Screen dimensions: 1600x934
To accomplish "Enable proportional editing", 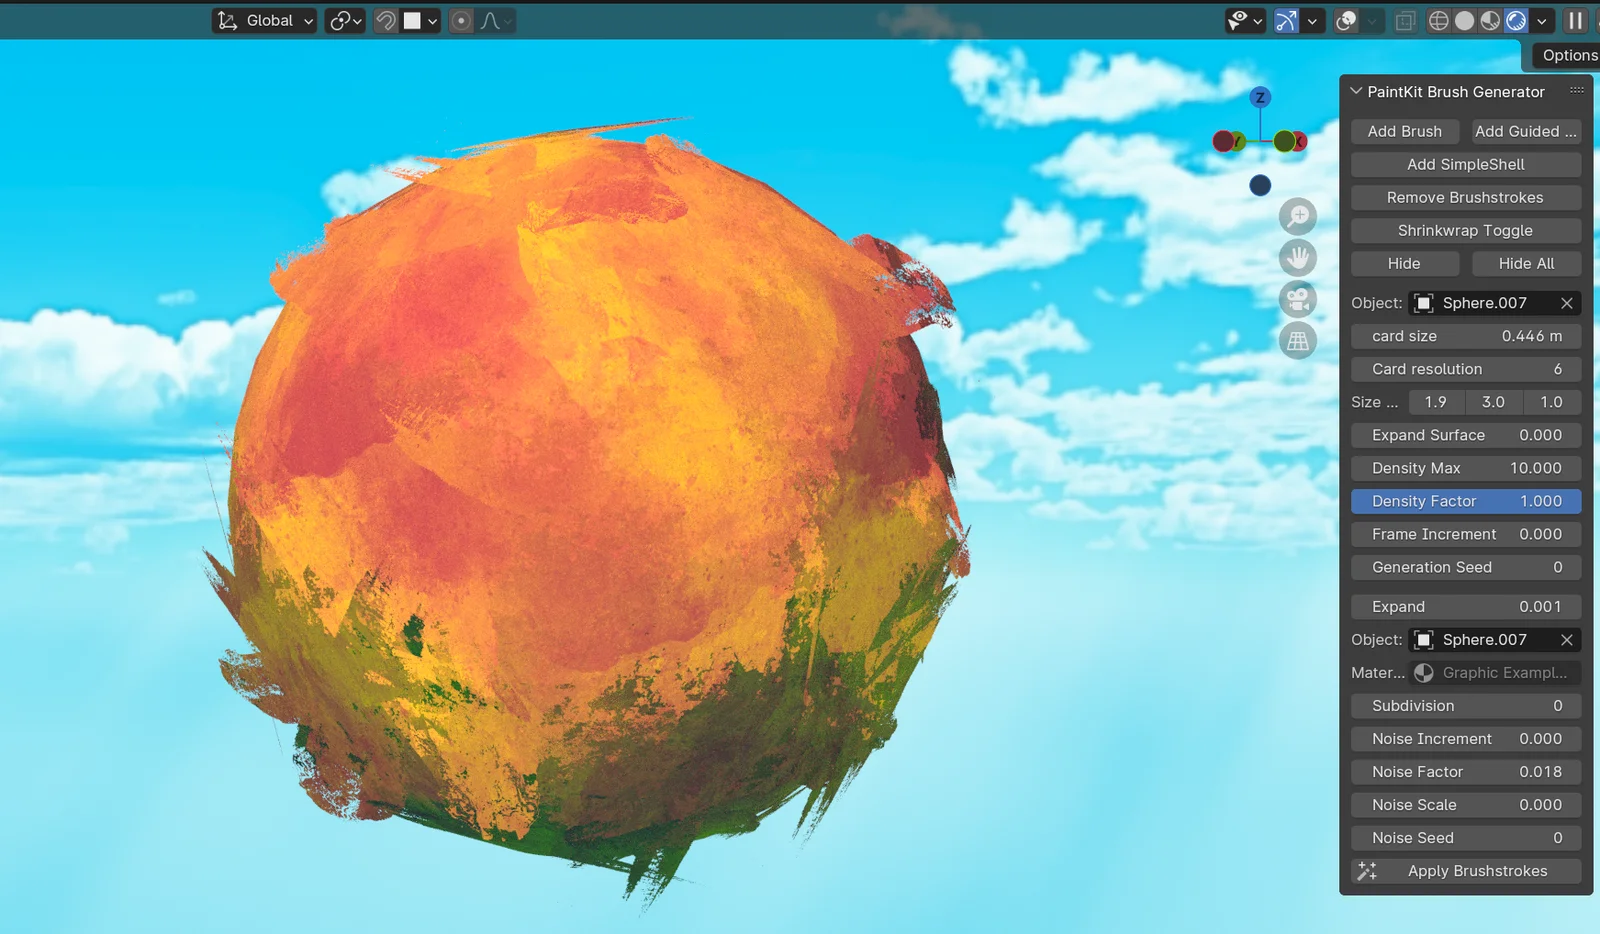I will click(x=461, y=20).
